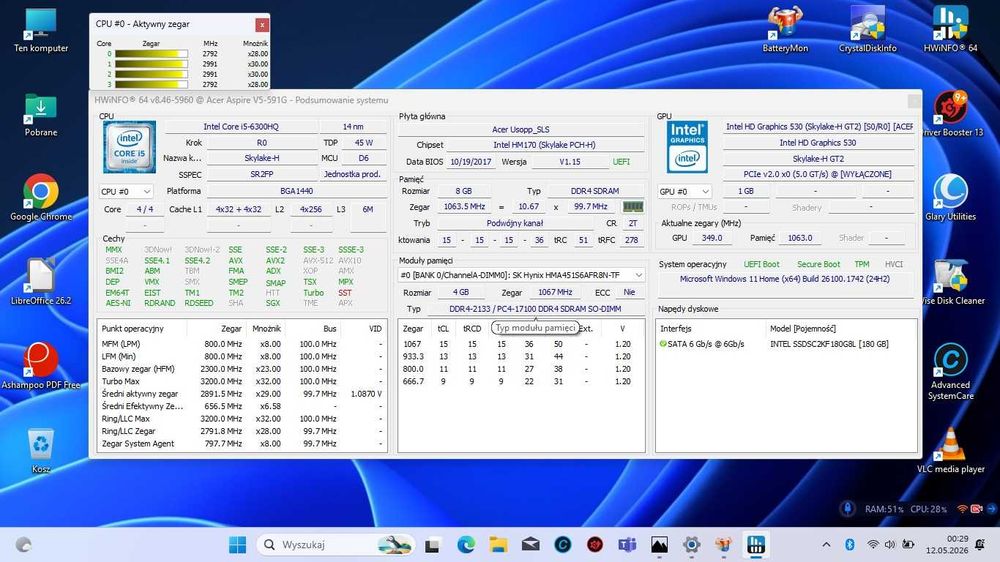Switch to HWiNFO taskbar button
Screen dimensions: 1000x562
tap(756, 545)
